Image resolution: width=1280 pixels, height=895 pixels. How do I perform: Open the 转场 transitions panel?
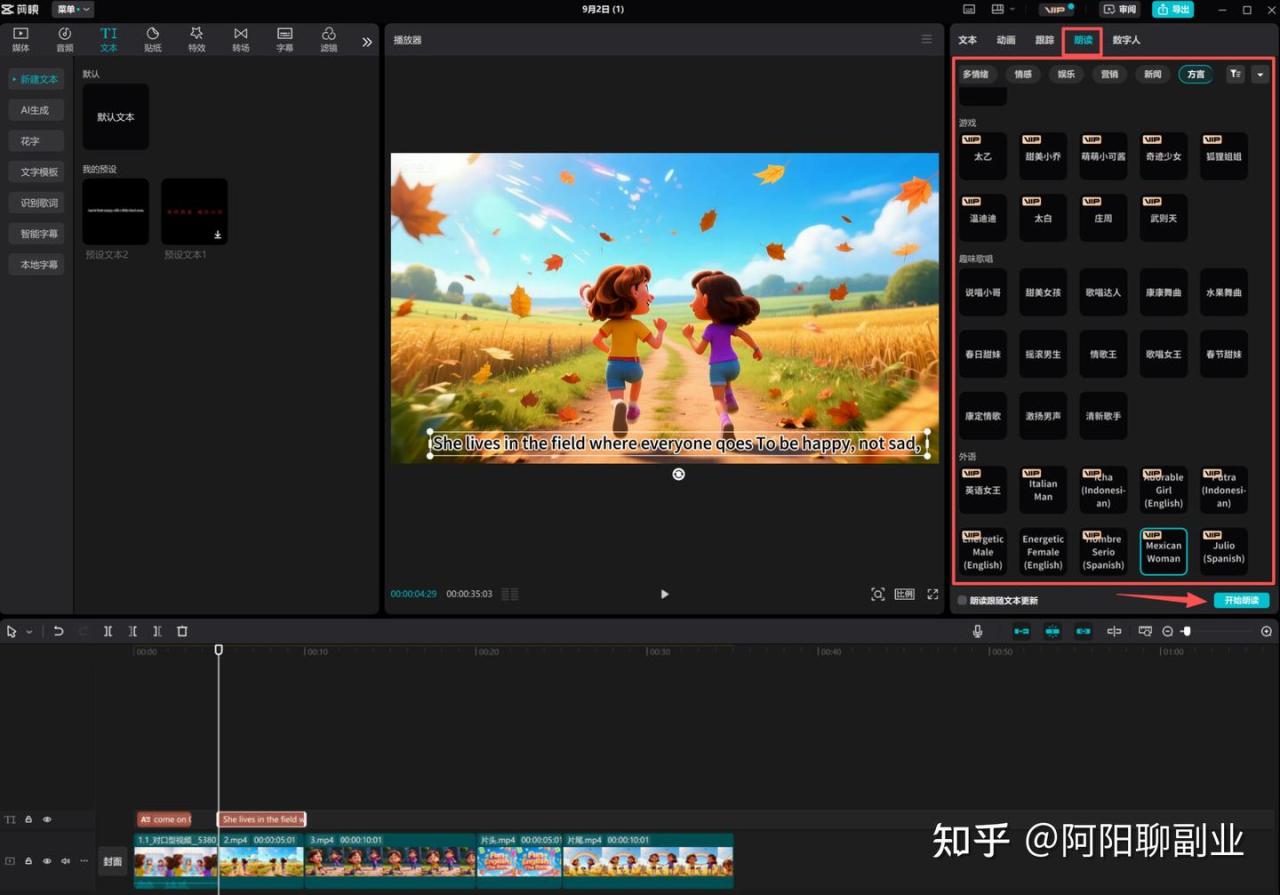pyautogui.click(x=241, y=39)
